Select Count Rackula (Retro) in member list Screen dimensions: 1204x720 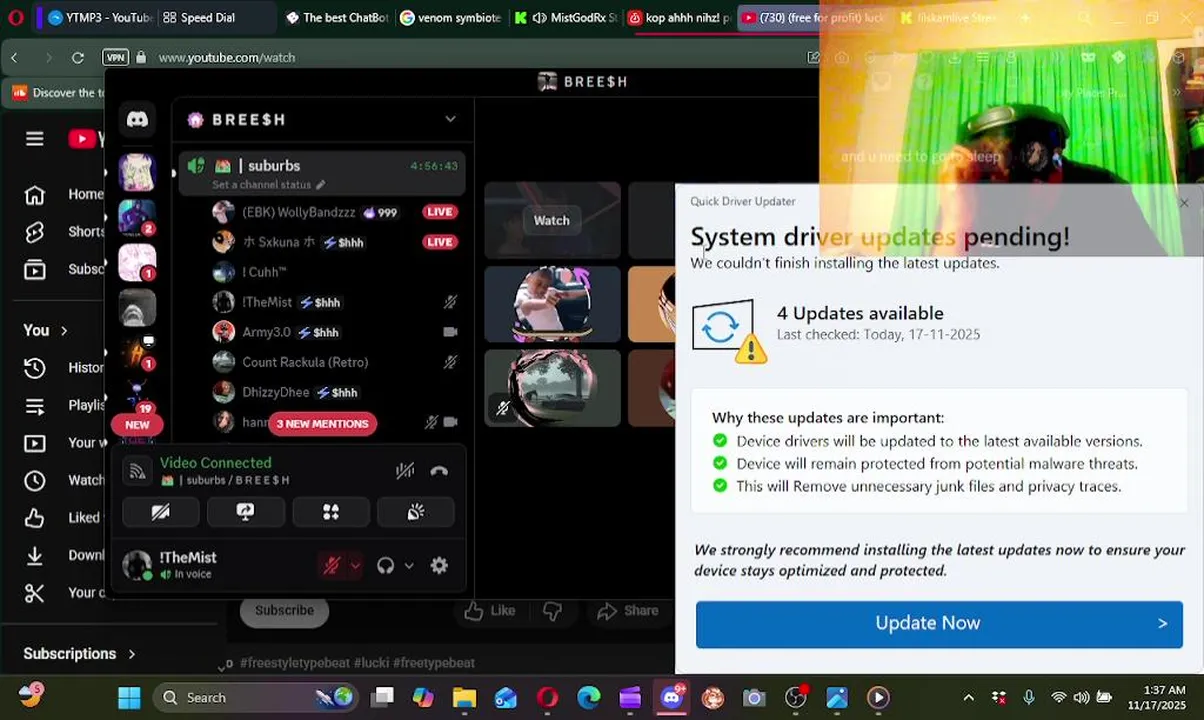[x=305, y=362]
